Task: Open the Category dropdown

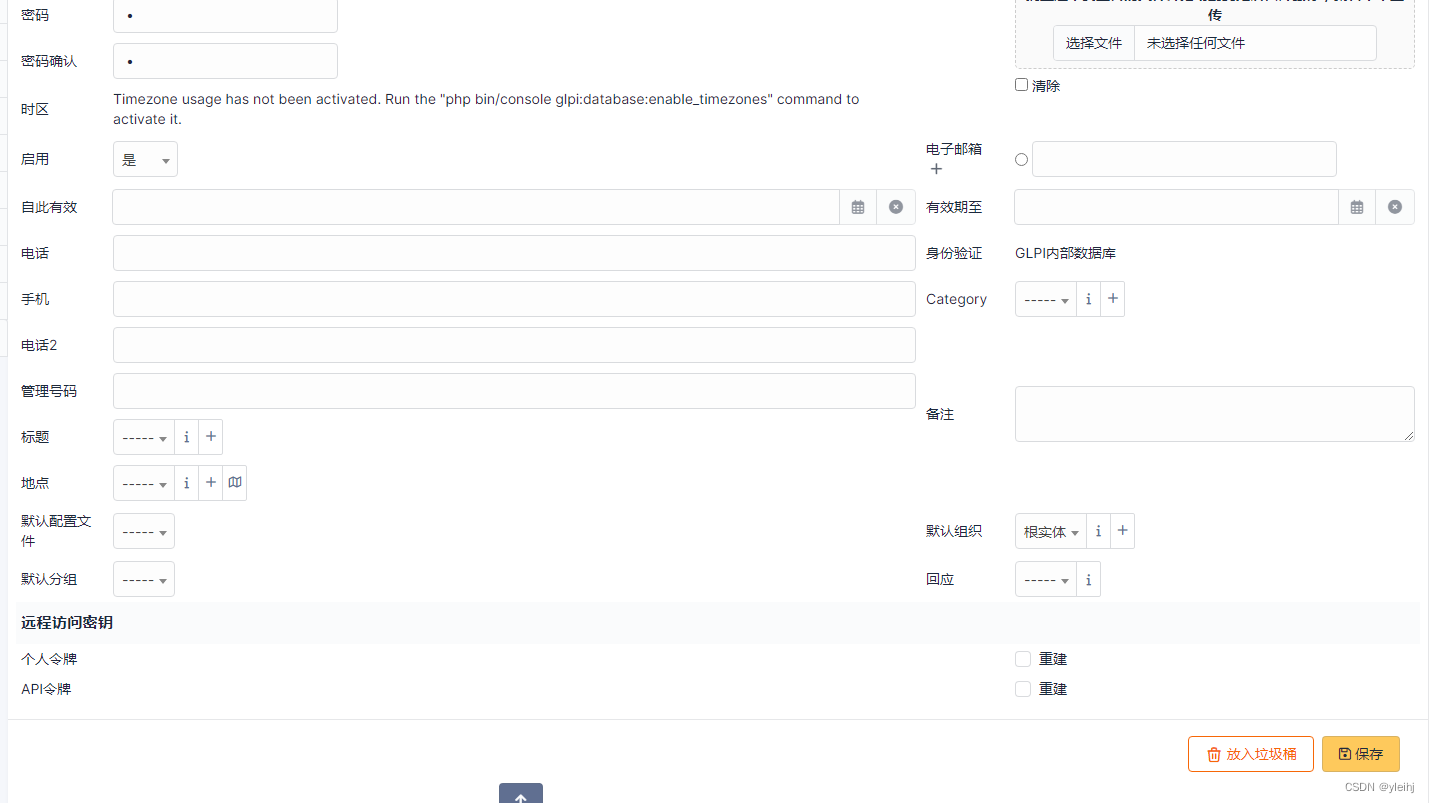Action: tap(1046, 299)
